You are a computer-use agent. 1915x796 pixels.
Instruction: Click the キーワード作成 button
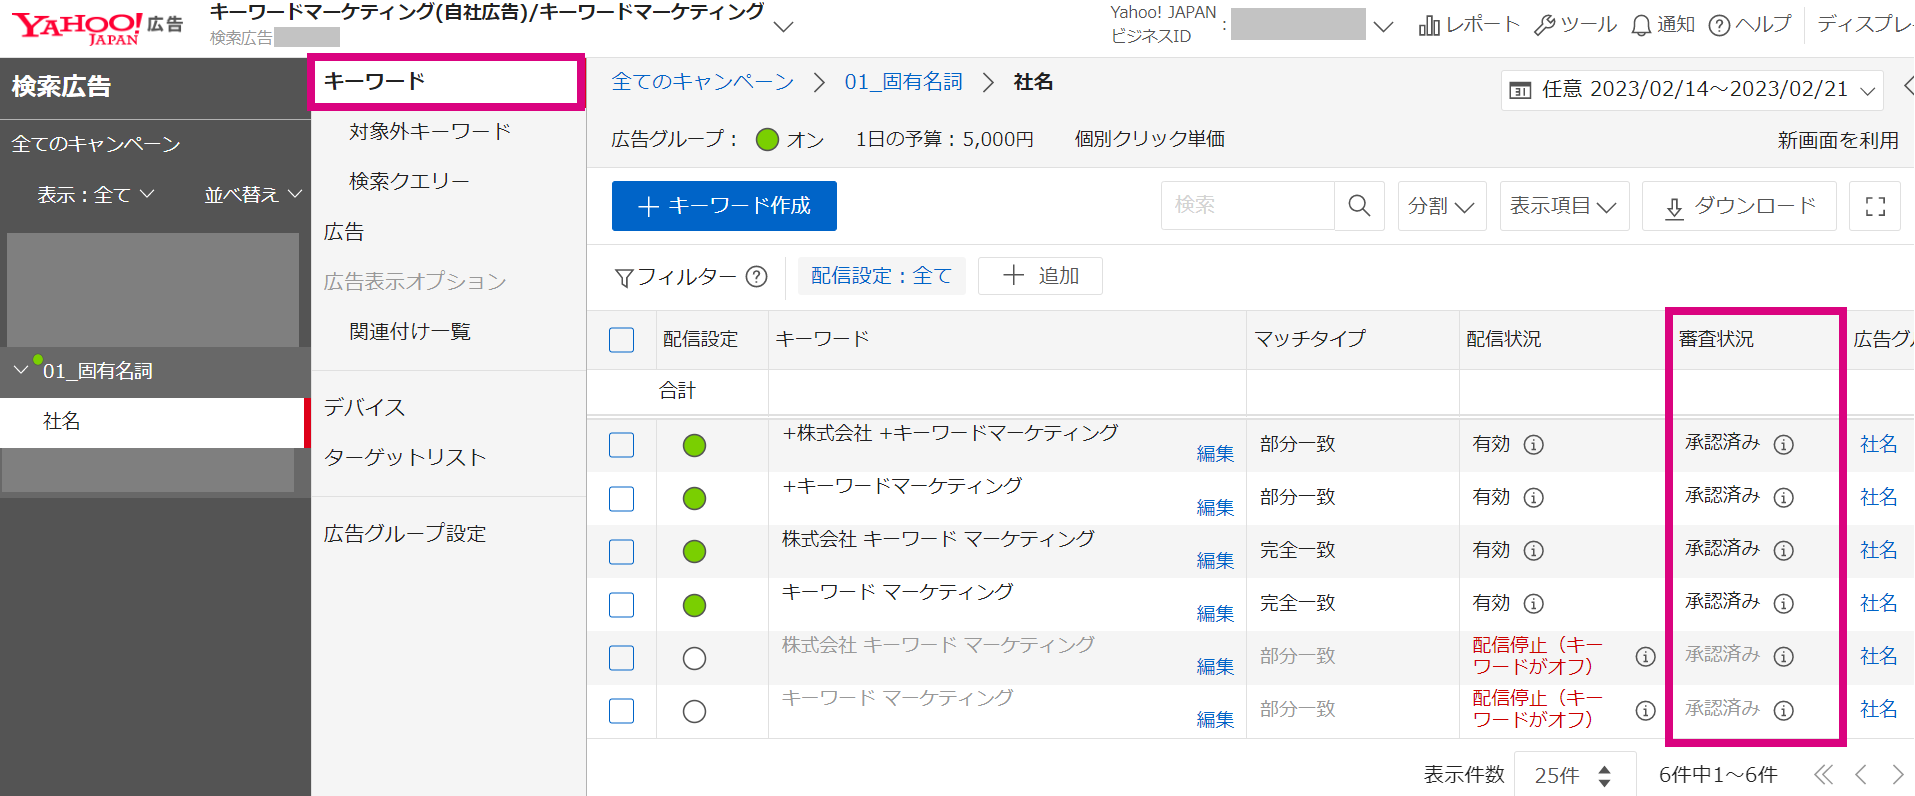pyautogui.click(x=724, y=206)
